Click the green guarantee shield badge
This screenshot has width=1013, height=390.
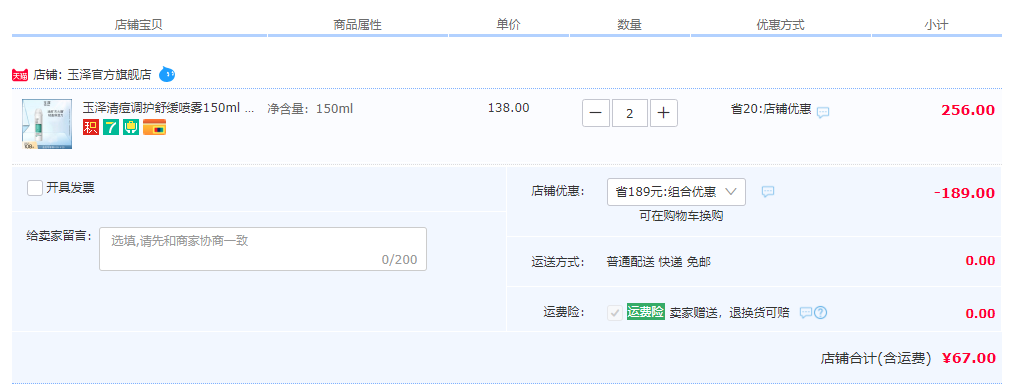(131, 128)
